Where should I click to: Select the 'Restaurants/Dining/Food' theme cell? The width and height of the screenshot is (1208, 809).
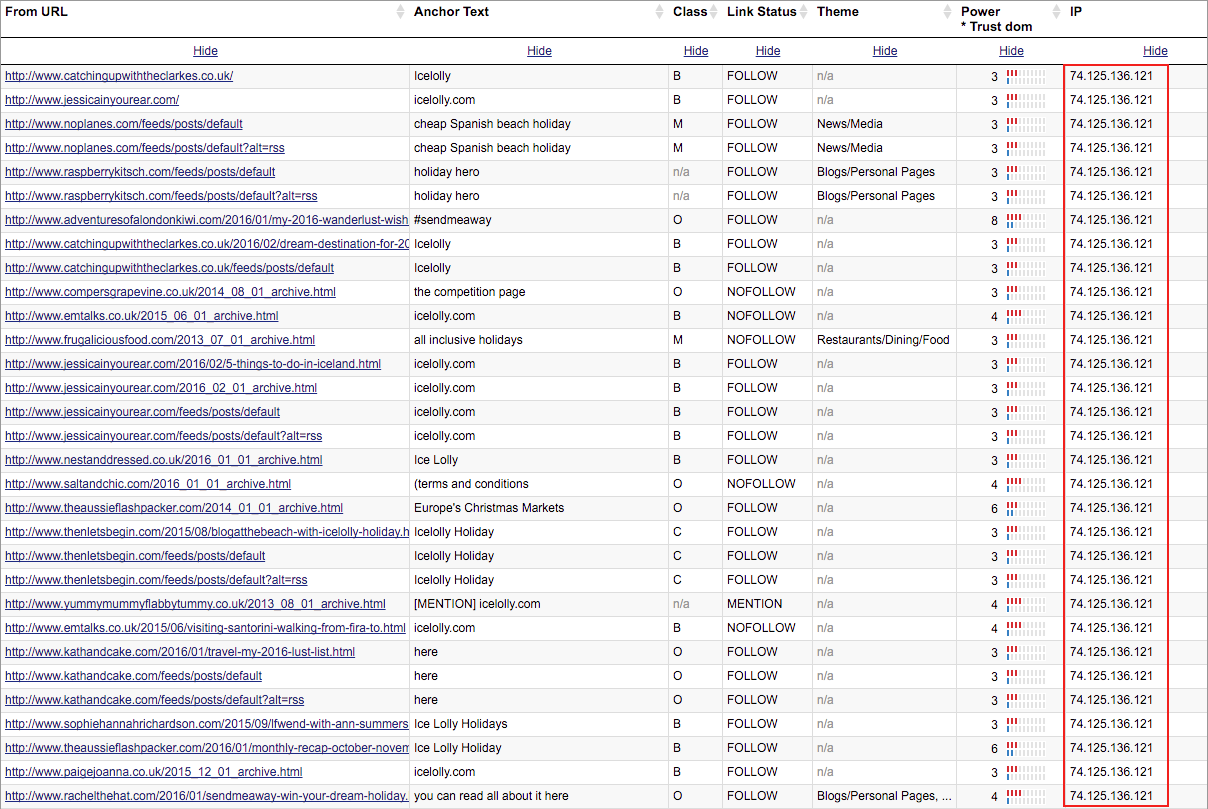pos(883,340)
